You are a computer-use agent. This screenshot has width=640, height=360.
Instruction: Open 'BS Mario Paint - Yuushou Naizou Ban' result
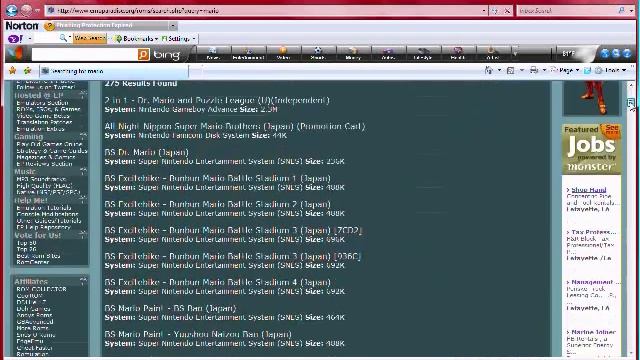(198, 334)
